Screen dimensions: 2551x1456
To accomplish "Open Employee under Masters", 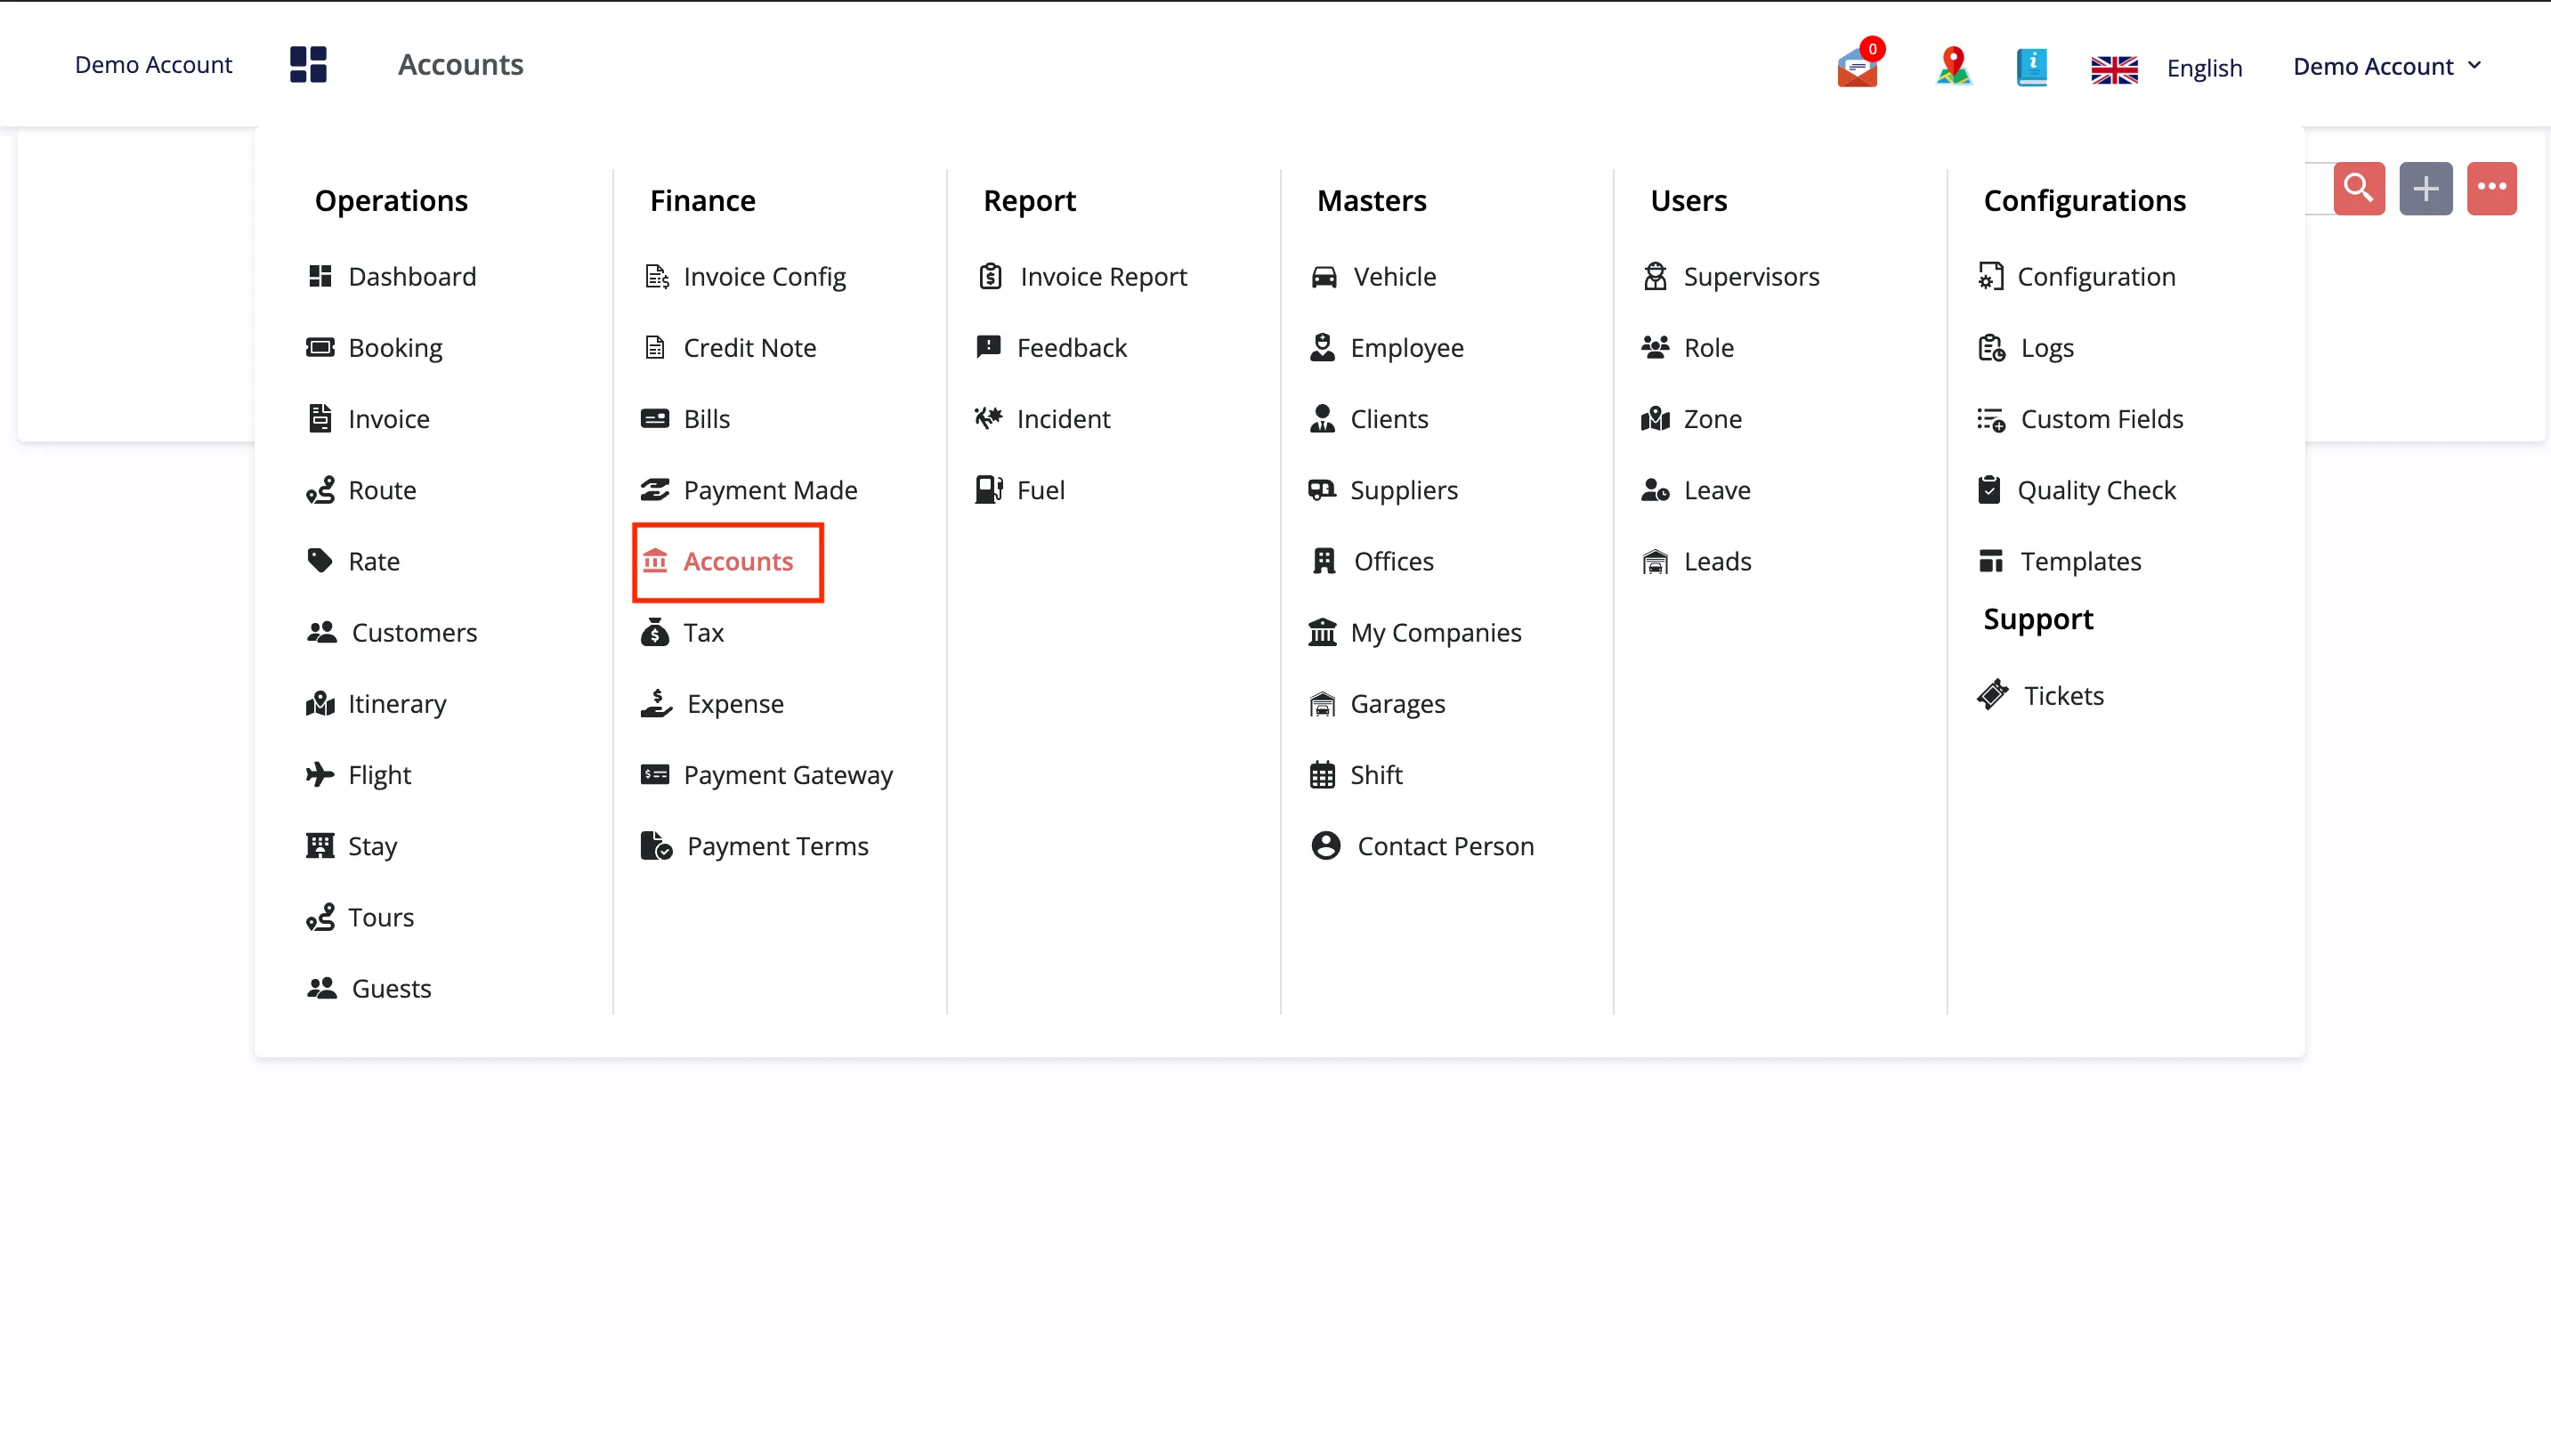I will click(1386, 347).
